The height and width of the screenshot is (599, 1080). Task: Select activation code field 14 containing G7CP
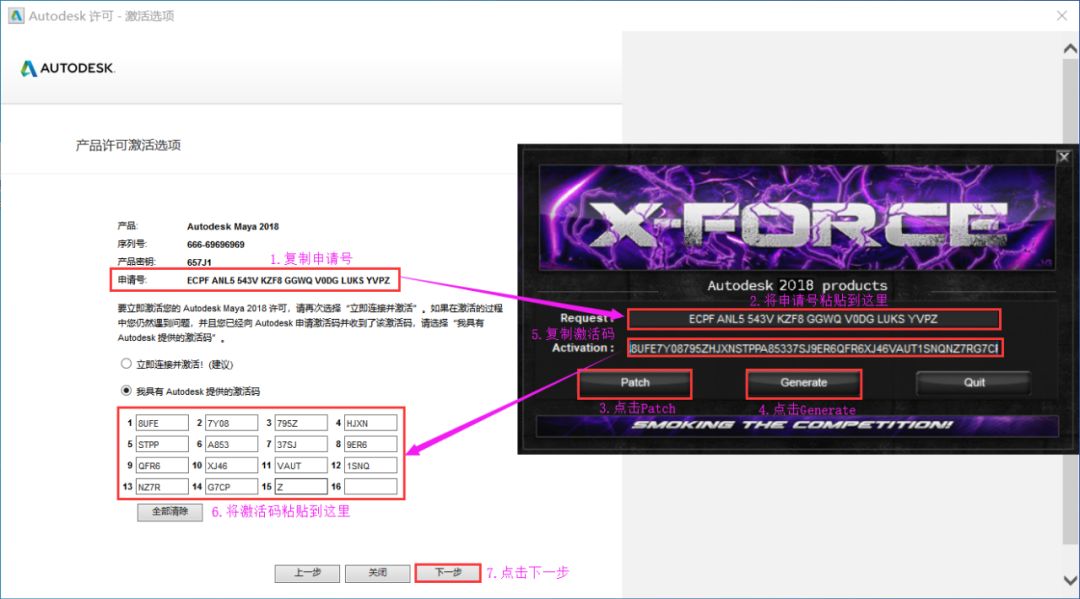(231, 487)
